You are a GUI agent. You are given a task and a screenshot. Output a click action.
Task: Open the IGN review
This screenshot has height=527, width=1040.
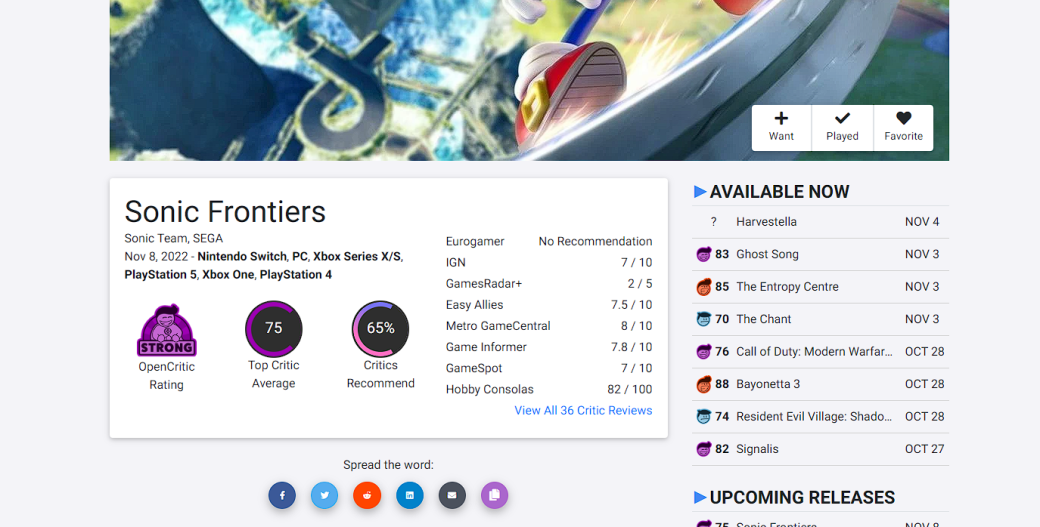[x=549, y=263]
